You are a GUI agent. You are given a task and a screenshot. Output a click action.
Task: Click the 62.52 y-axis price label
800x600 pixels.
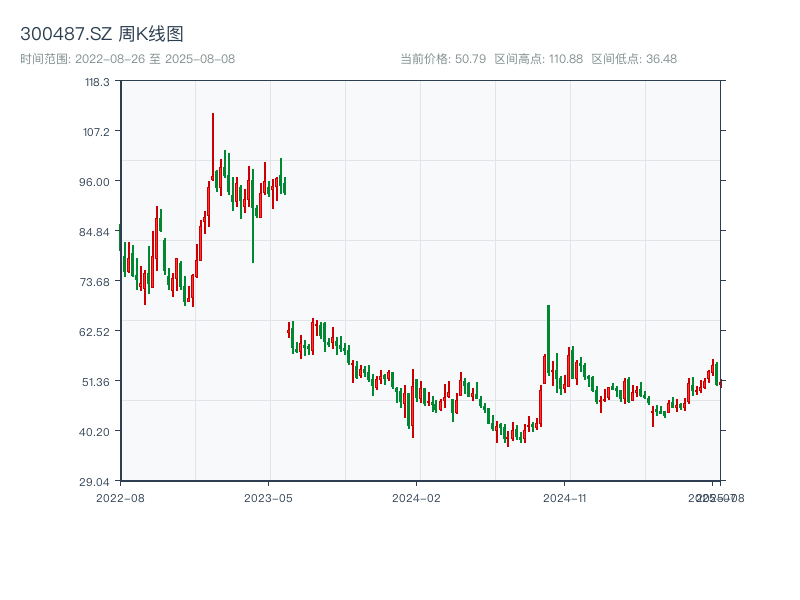point(97,332)
